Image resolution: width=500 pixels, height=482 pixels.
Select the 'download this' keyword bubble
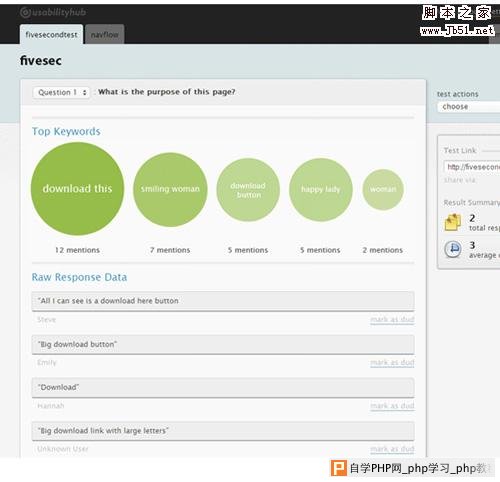77,189
